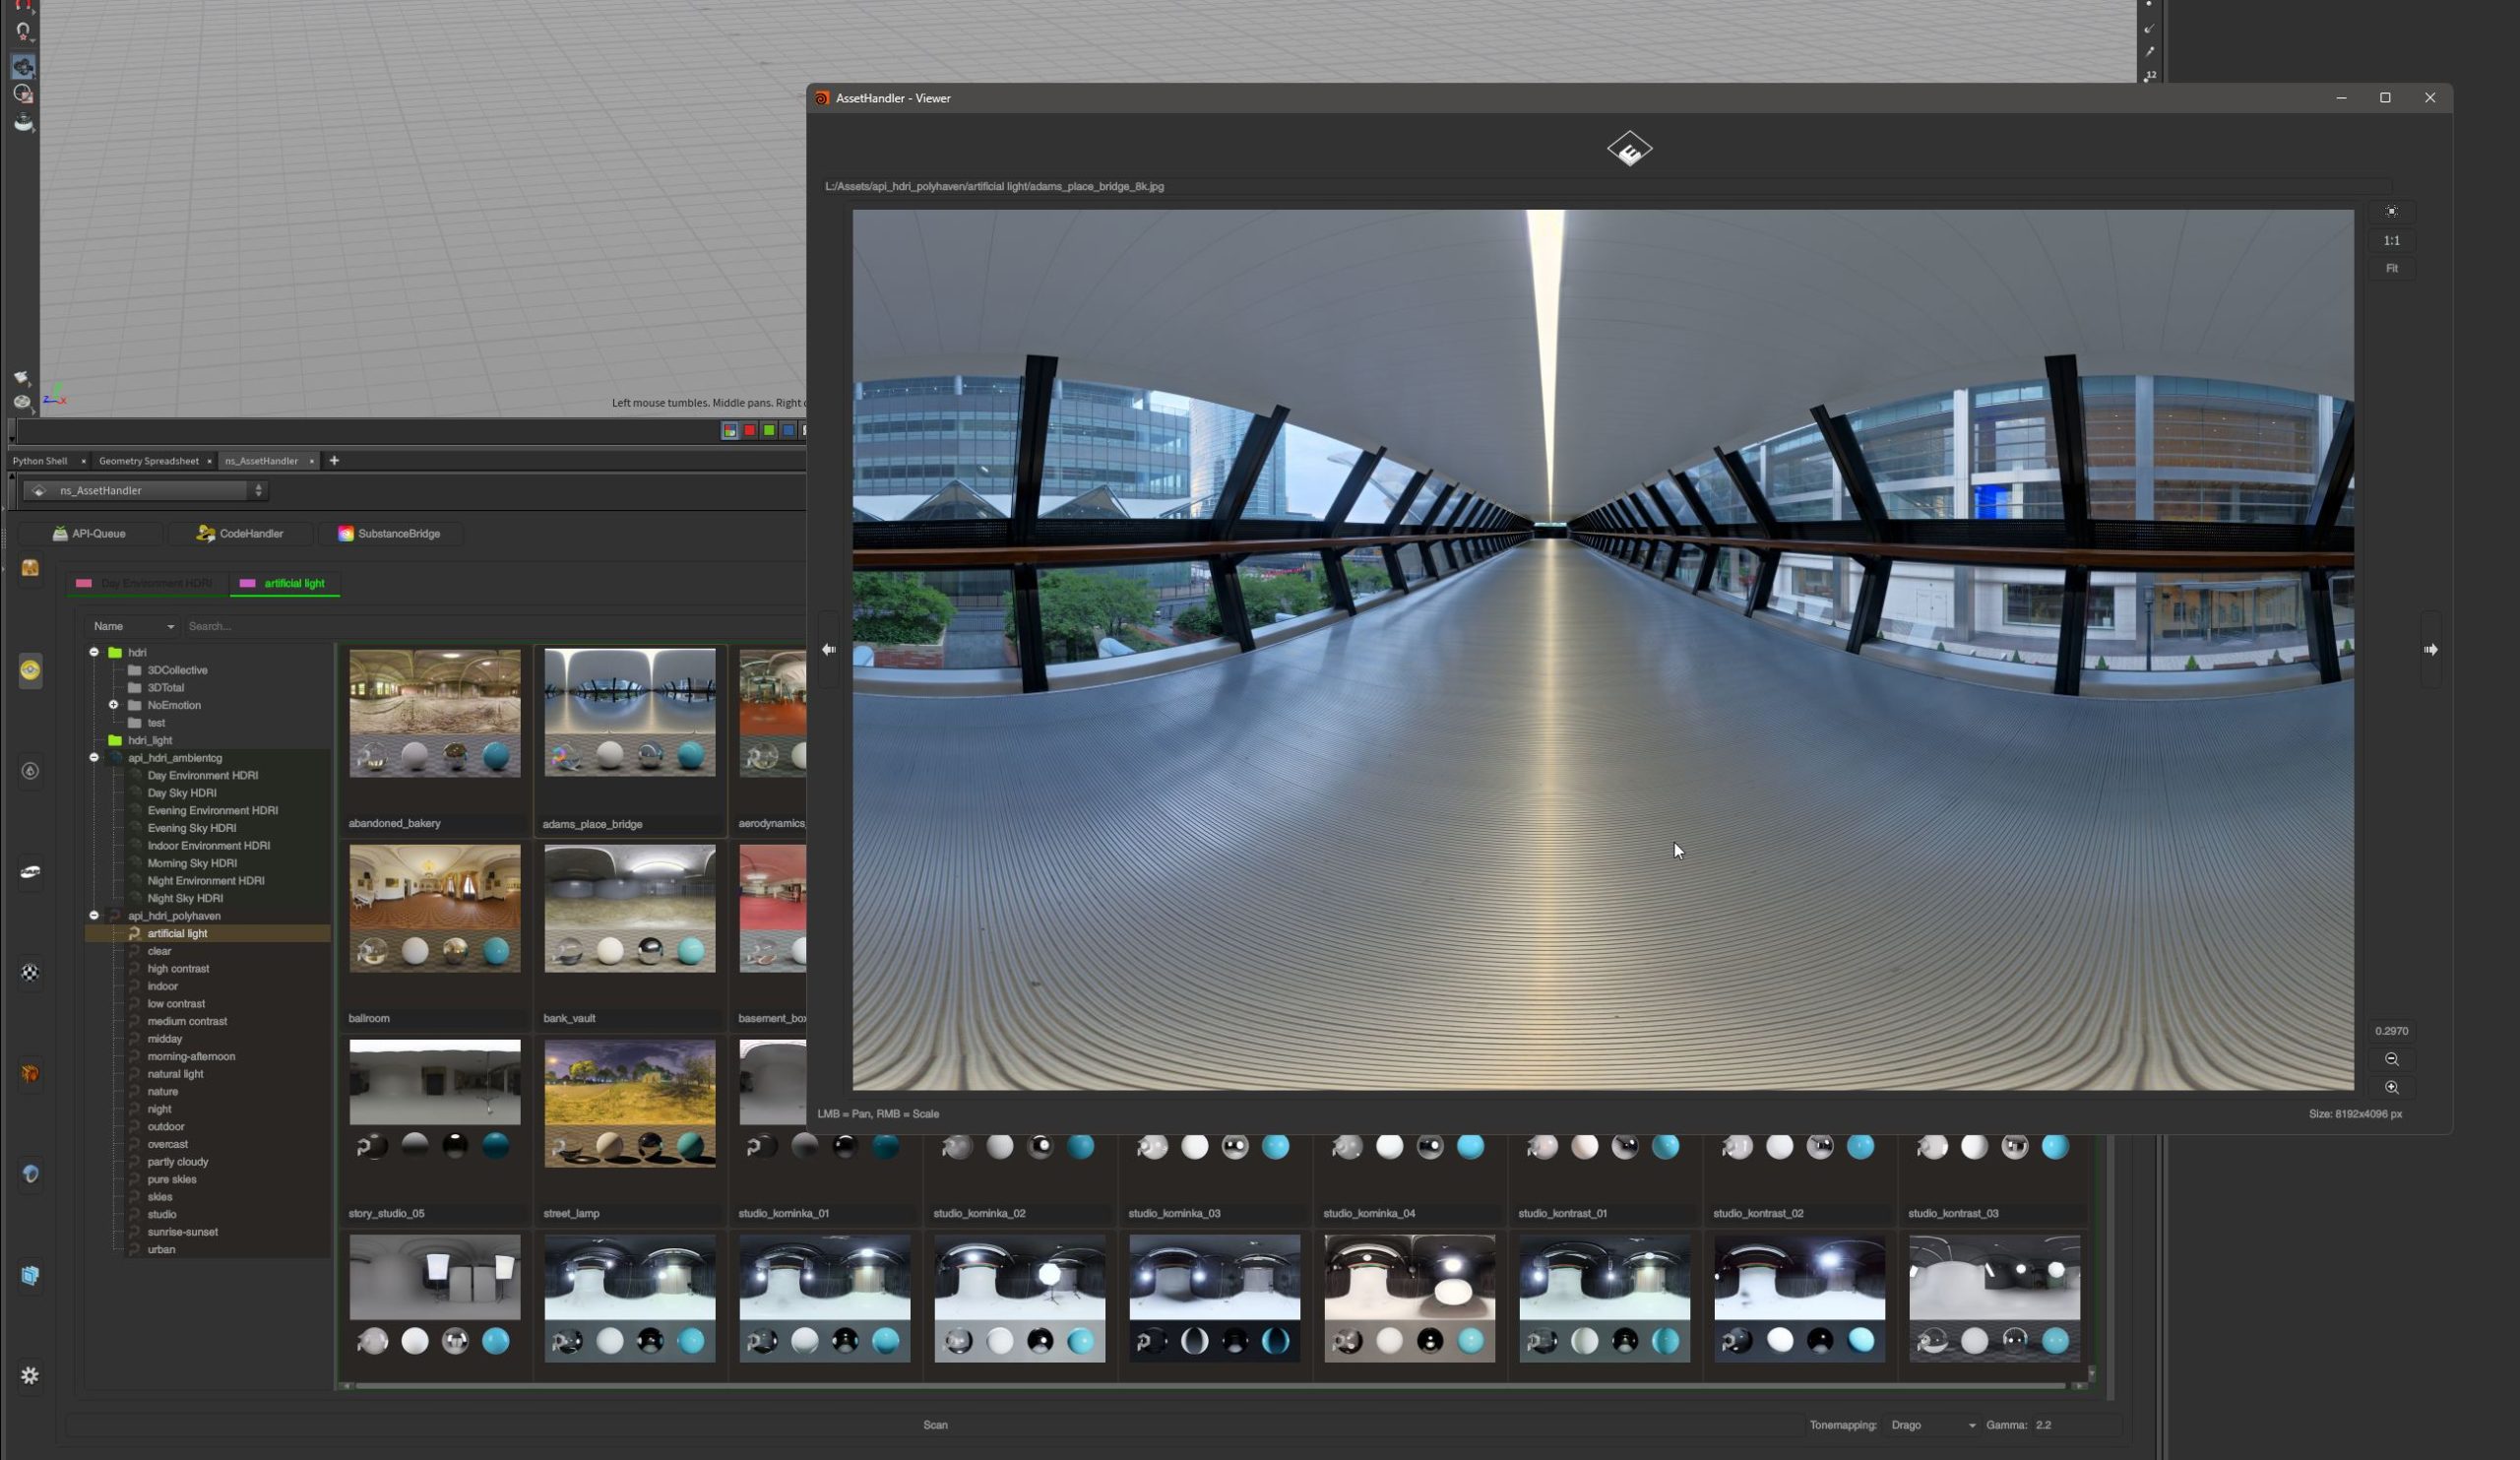
Task: Expand the NoEmotion folder
Action: click(113, 705)
